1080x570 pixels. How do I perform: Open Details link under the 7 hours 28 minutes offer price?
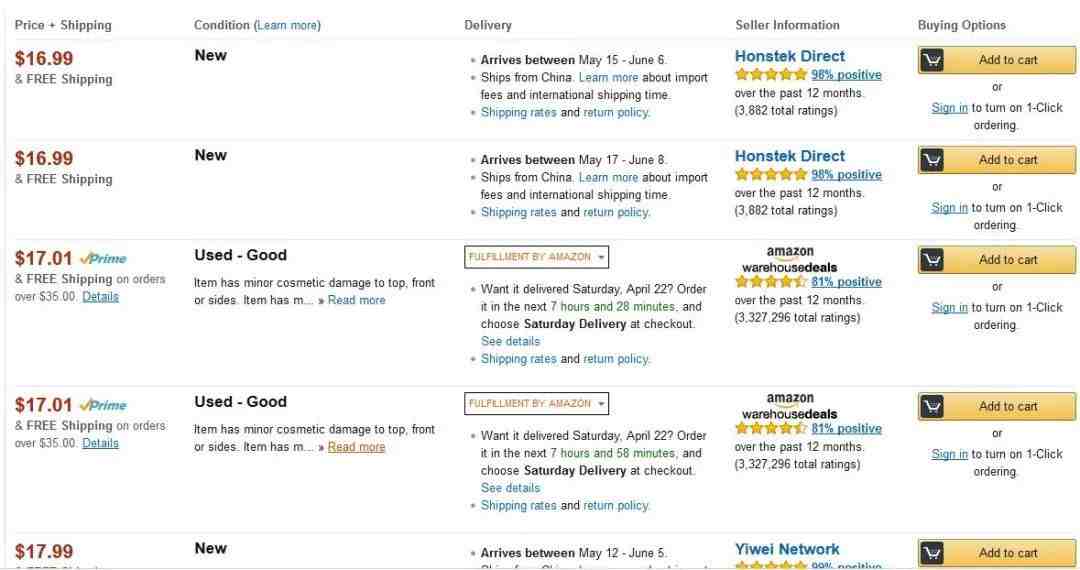100,297
